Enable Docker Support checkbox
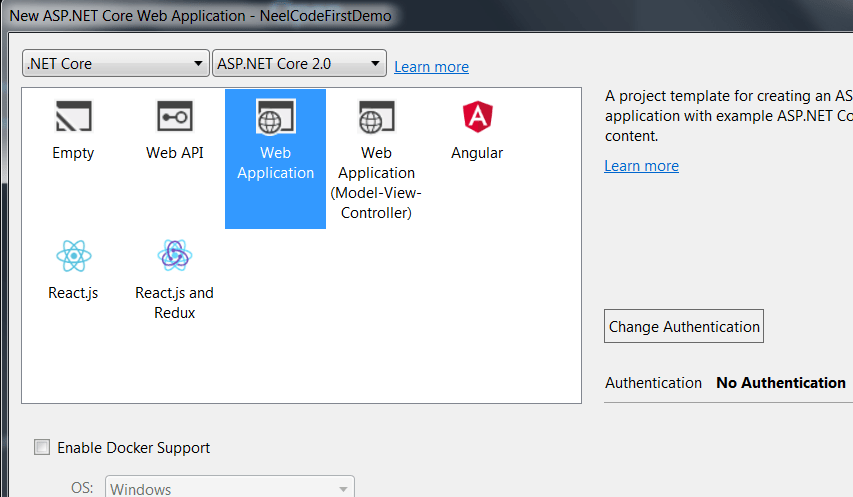This screenshot has height=497, width=853. pyautogui.click(x=42, y=448)
